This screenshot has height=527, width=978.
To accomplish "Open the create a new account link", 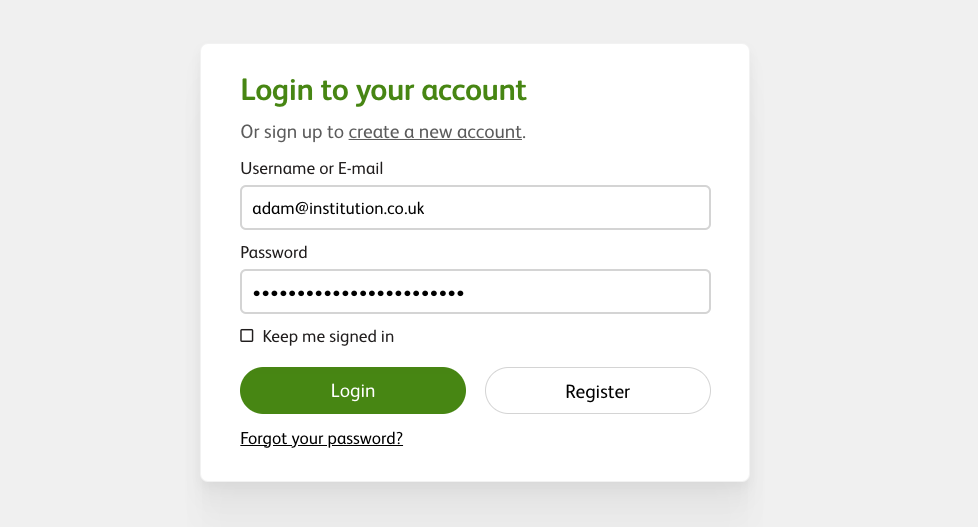I will (435, 132).
